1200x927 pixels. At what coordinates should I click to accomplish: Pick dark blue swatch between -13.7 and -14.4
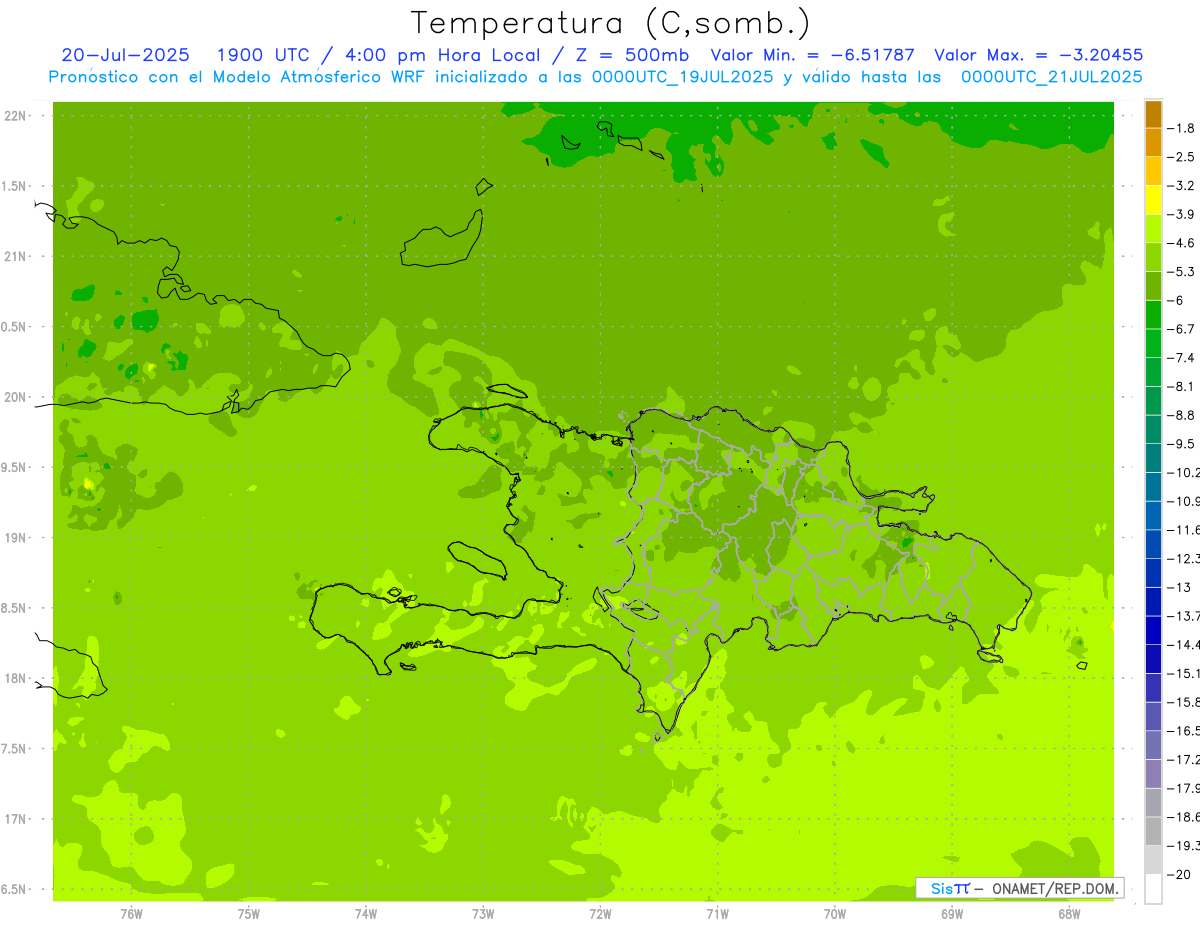tap(1153, 630)
